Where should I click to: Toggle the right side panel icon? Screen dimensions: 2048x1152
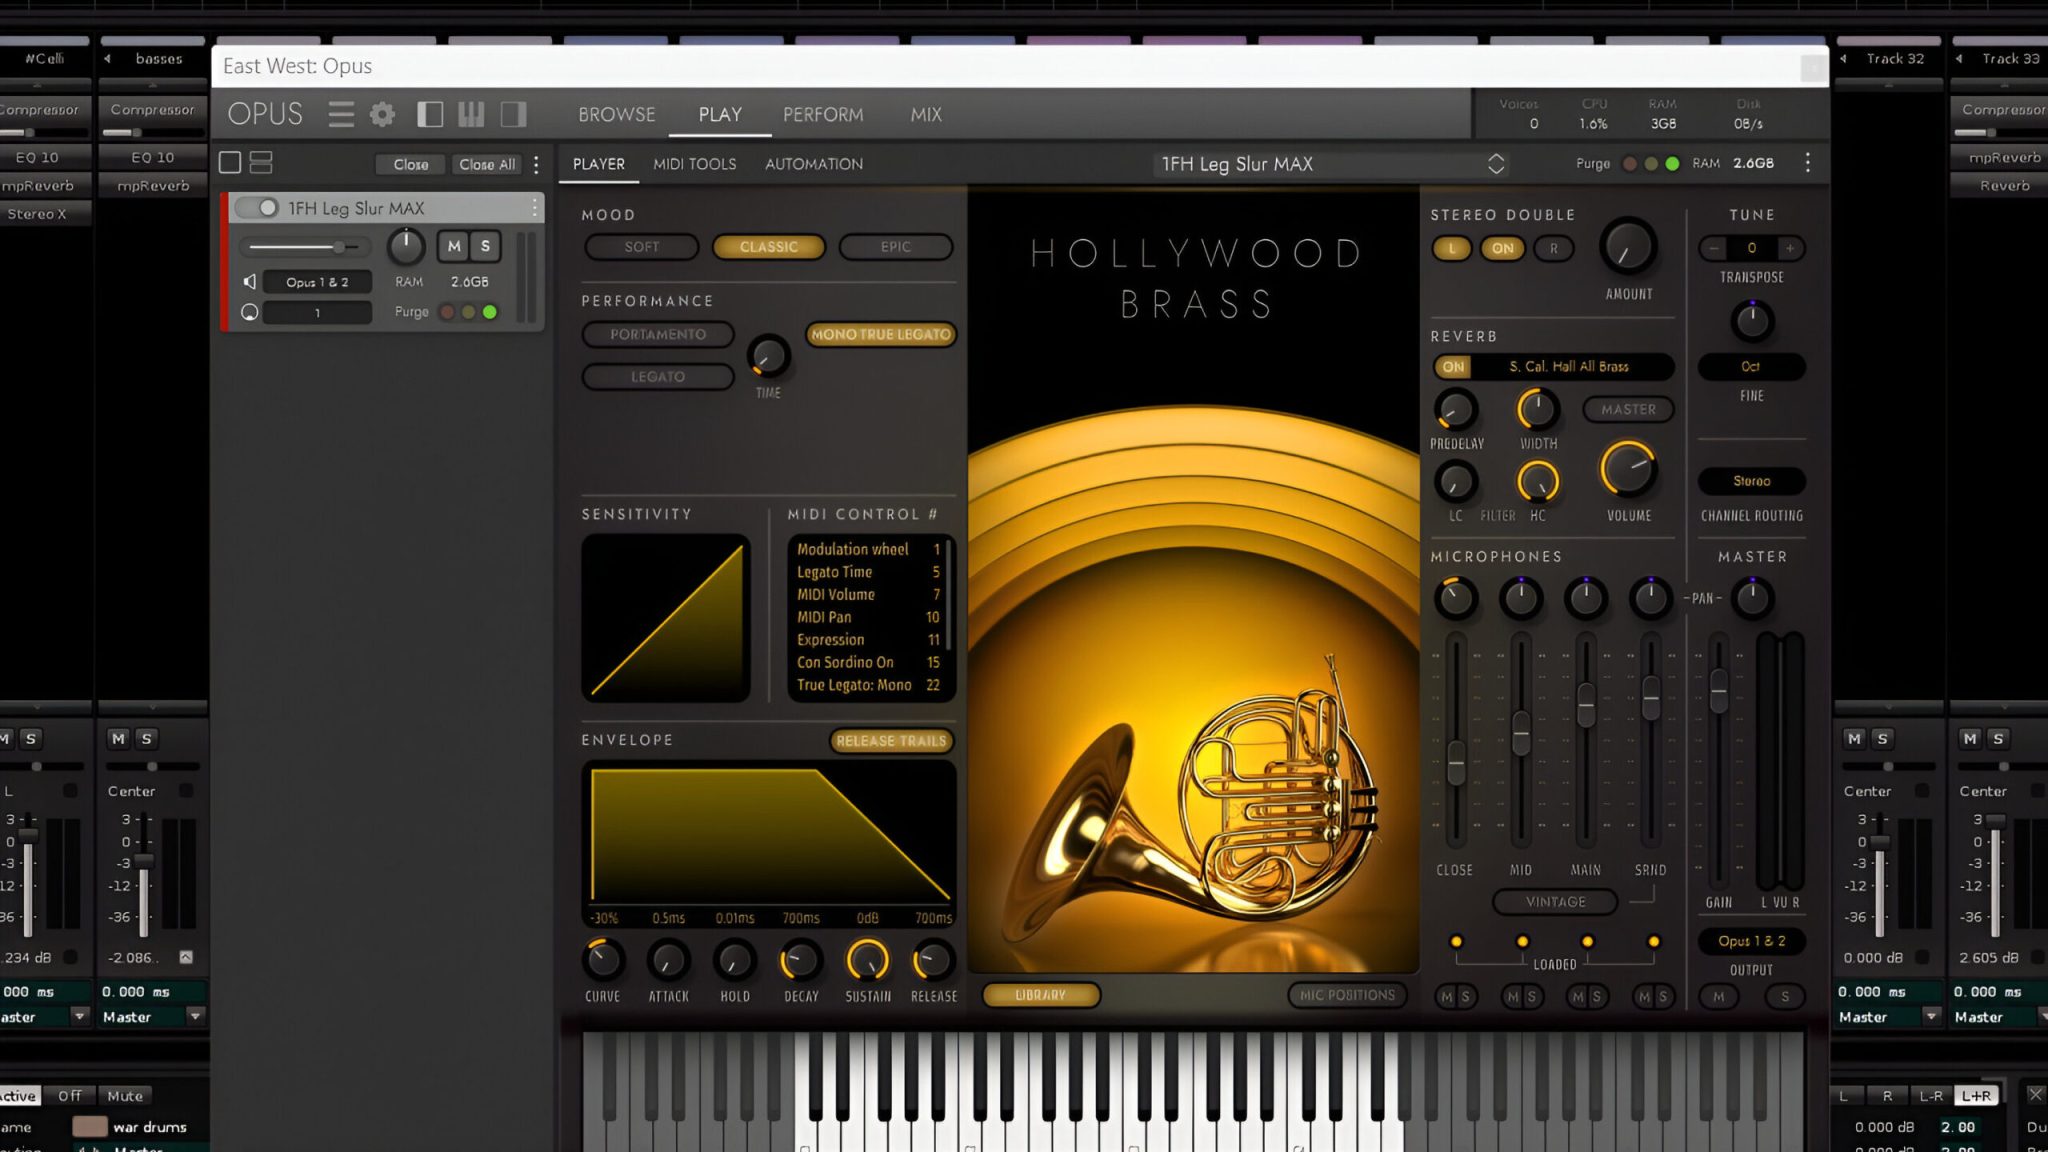513,114
